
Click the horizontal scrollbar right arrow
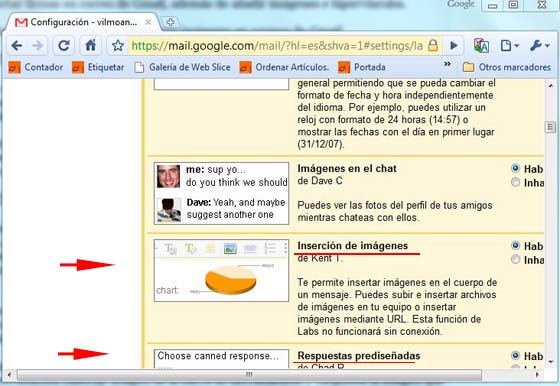pos(537,375)
